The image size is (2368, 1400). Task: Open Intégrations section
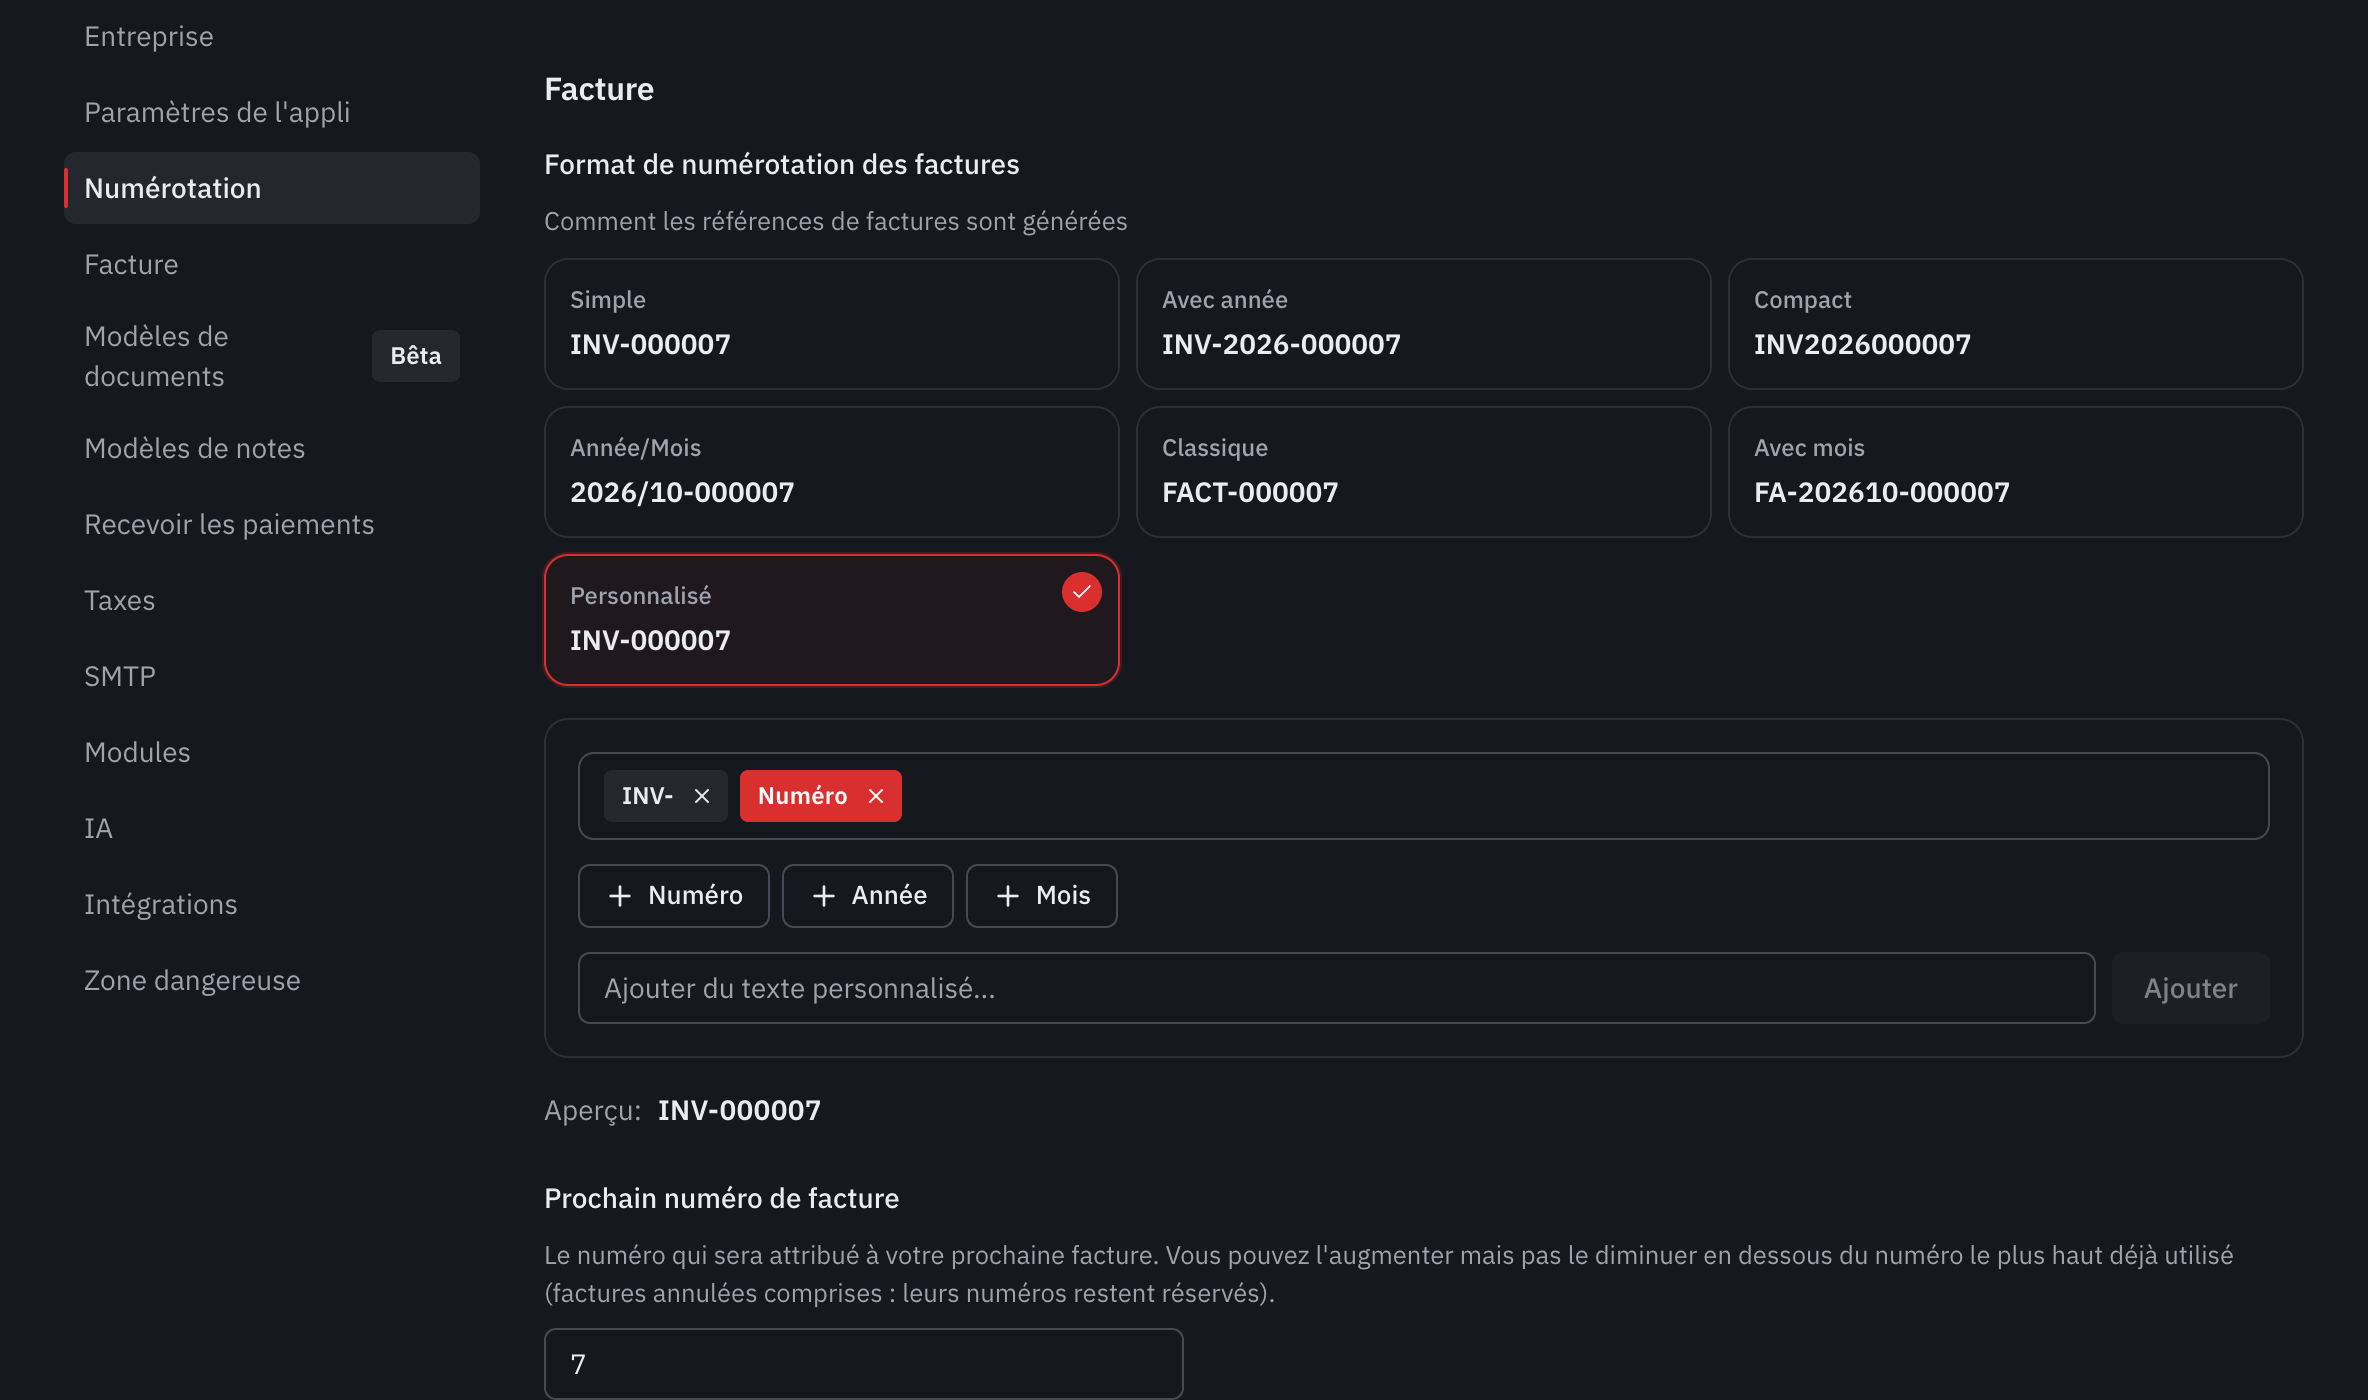(272, 904)
